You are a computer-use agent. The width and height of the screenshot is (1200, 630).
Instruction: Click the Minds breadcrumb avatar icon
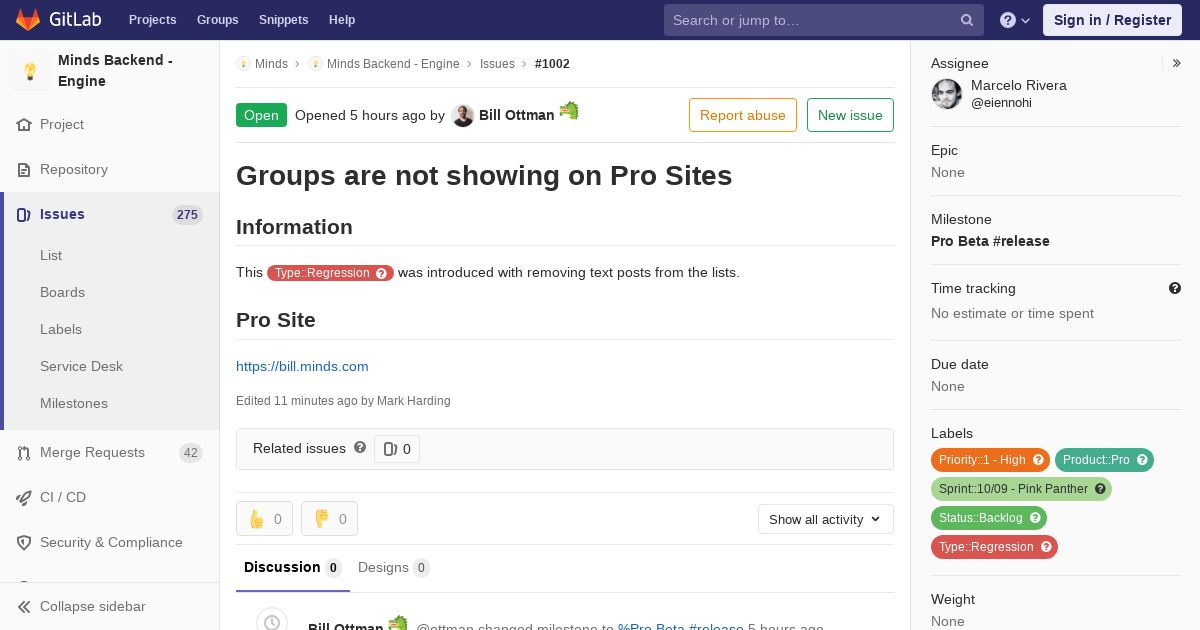coord(243,64)
